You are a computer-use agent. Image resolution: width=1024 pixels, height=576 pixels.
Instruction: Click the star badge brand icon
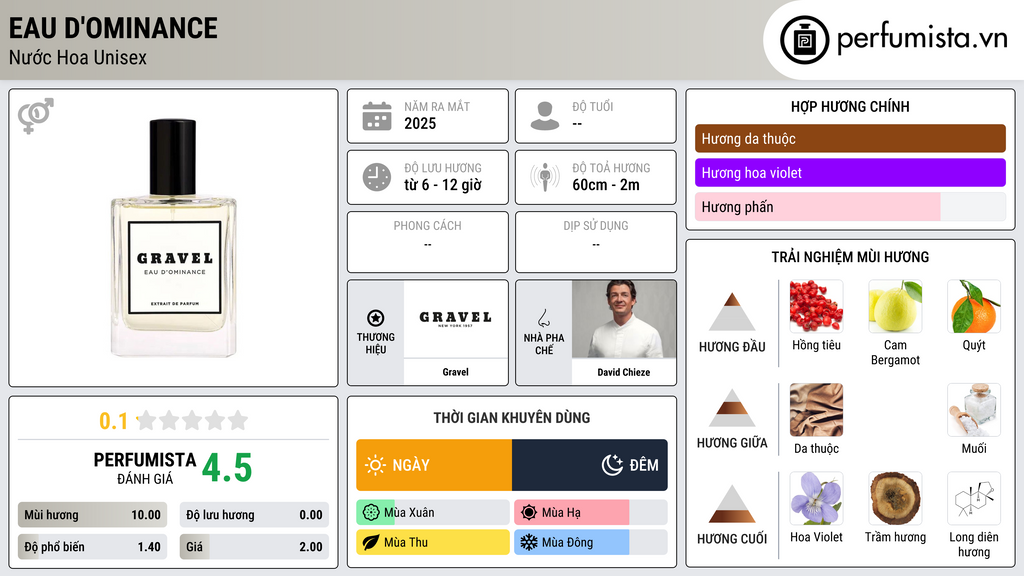pyautogui.click(x=376, y=318)
